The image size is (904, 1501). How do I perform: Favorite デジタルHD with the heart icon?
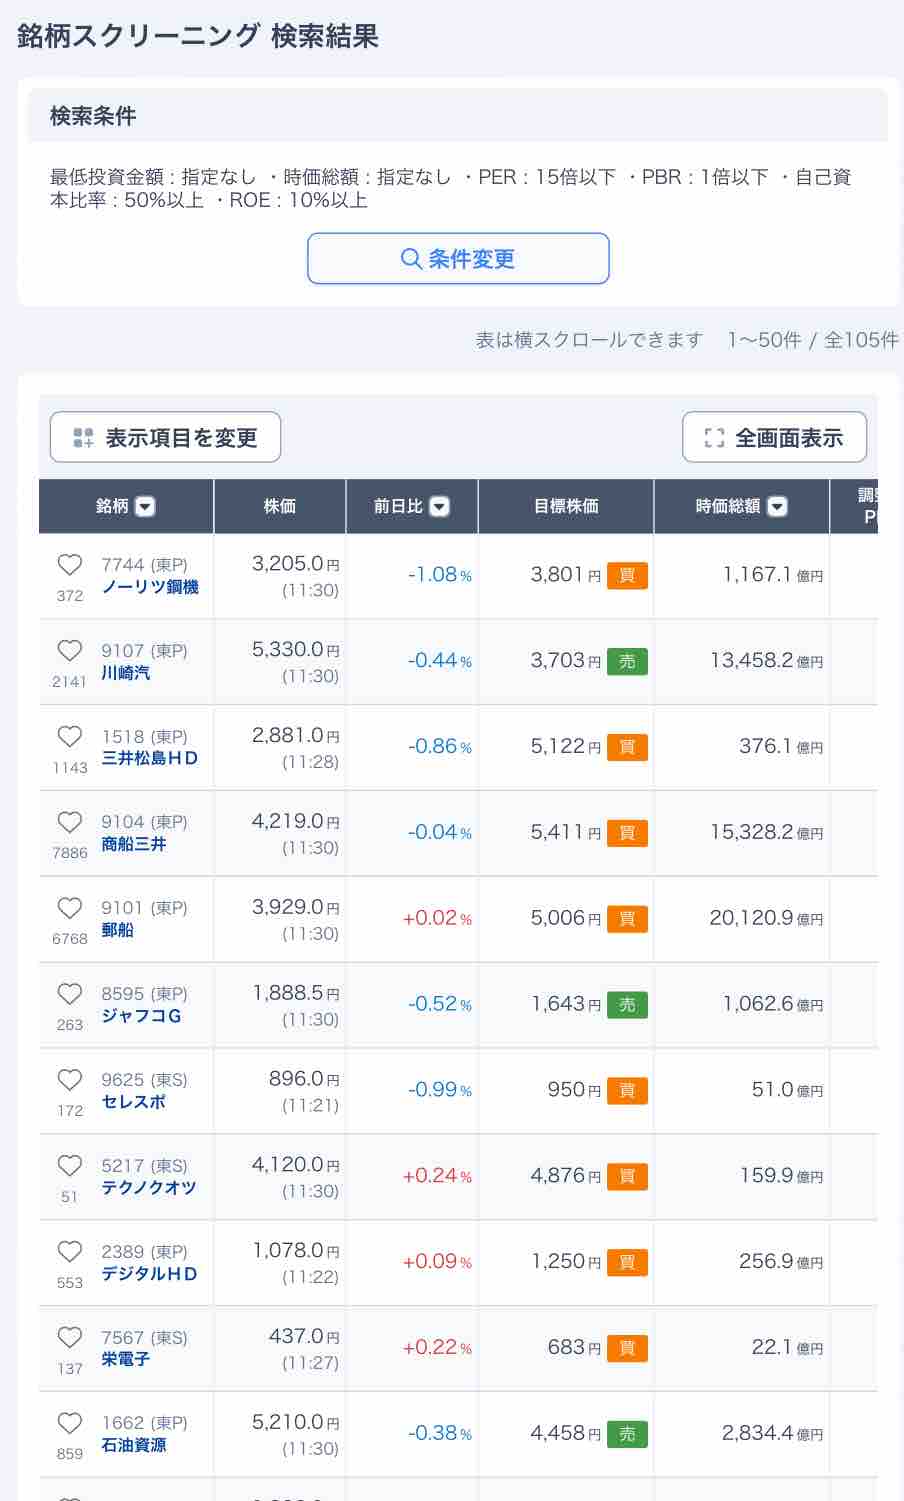click(x=70, y=1252)
